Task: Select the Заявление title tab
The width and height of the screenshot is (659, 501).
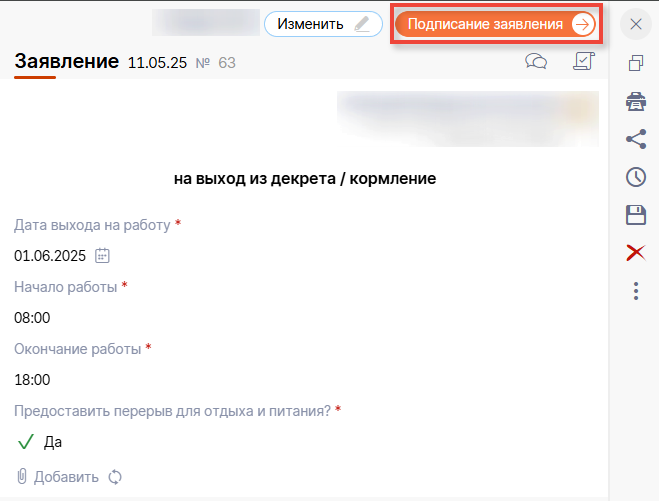Action: pos(66,62)
